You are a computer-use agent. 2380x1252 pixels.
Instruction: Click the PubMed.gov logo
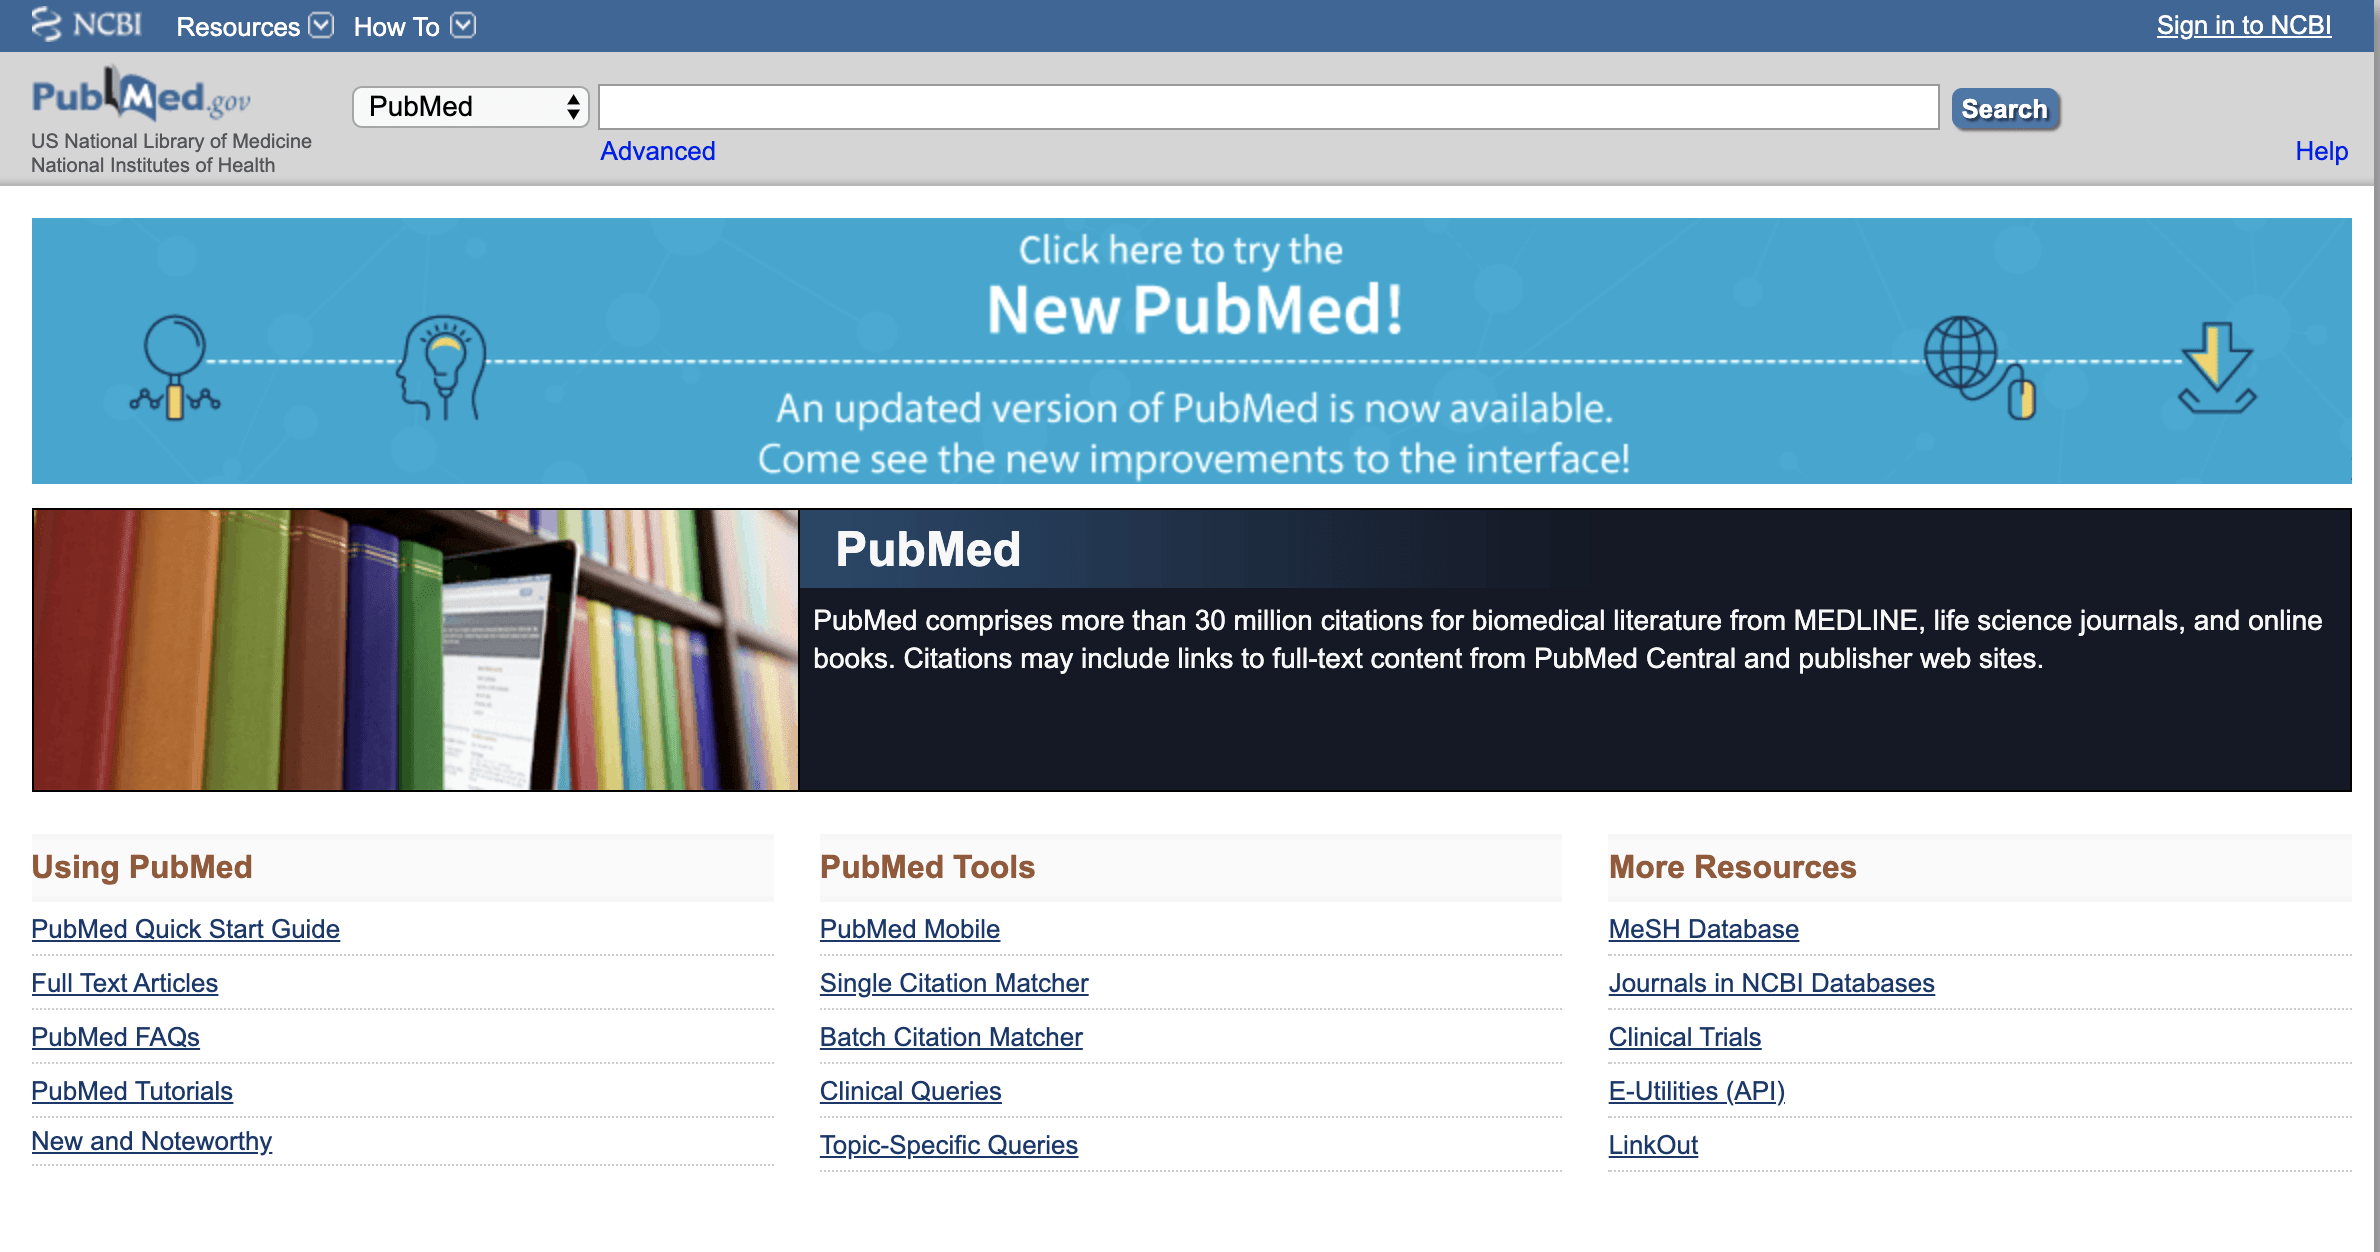[140, 96]
